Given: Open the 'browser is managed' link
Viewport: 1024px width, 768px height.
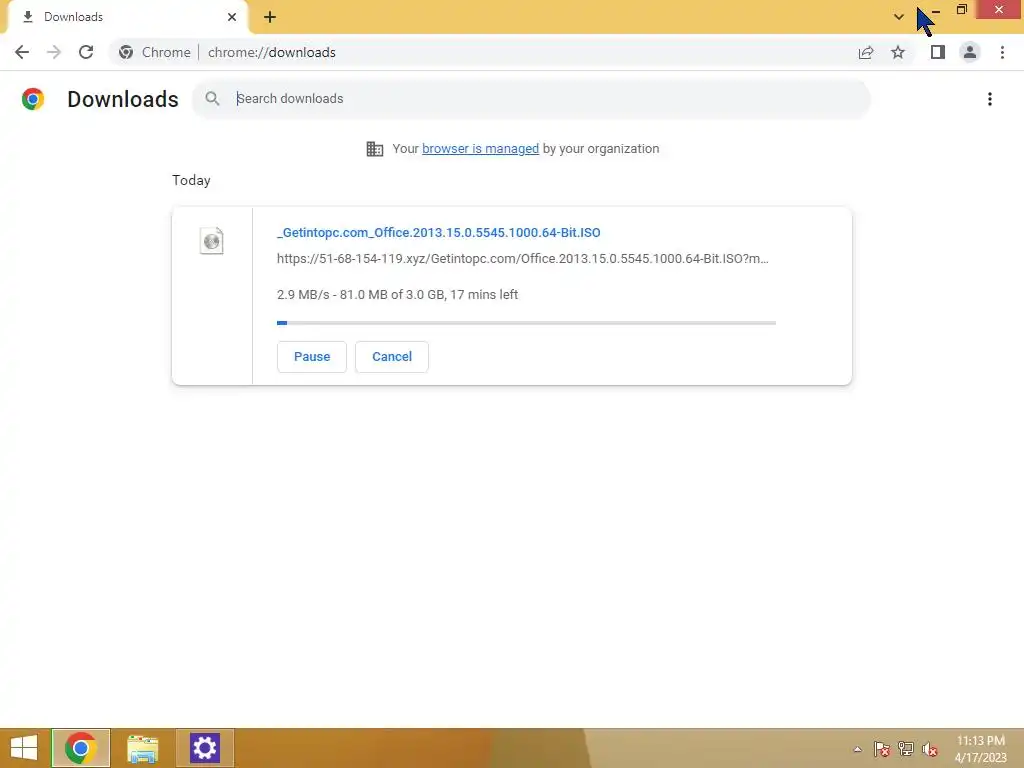Looking at the screenshot, I should pos(480,149).
